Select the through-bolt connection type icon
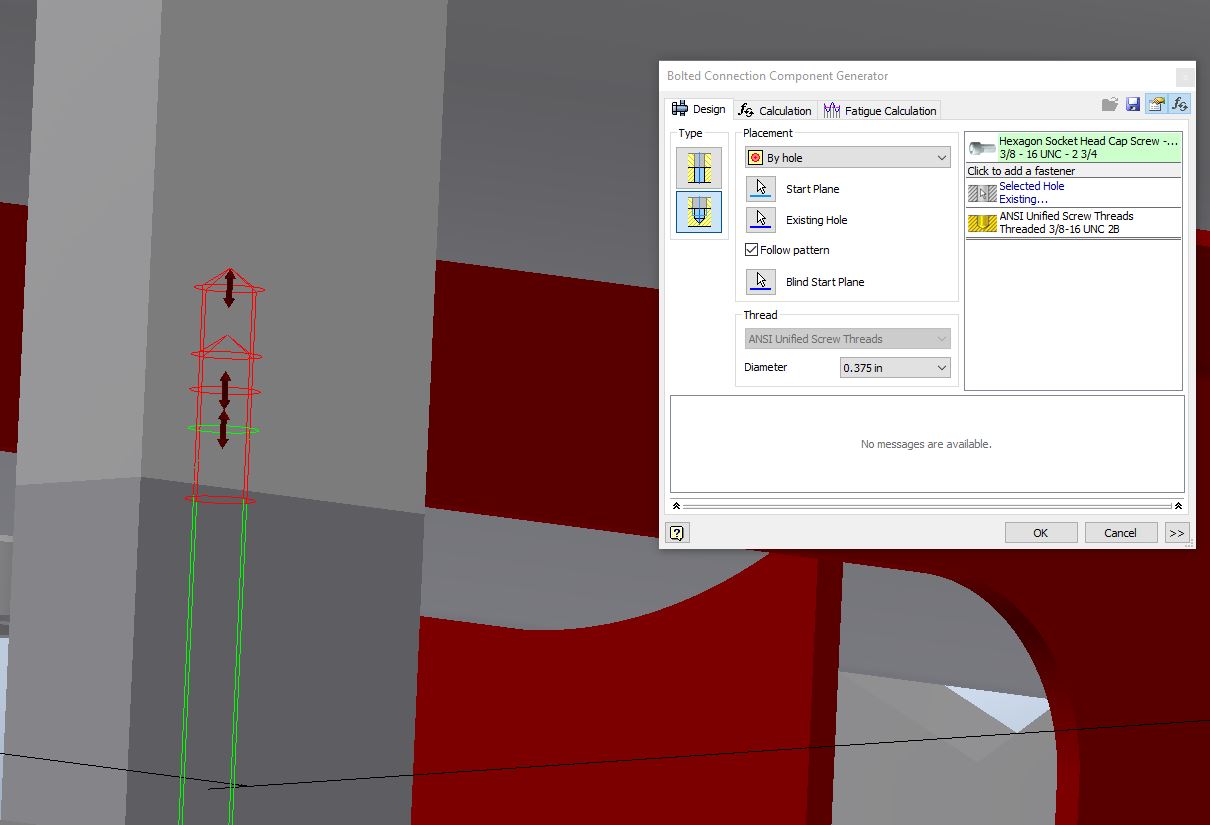This screenshot has width=1210, height=825. click(x=698, y=167)
